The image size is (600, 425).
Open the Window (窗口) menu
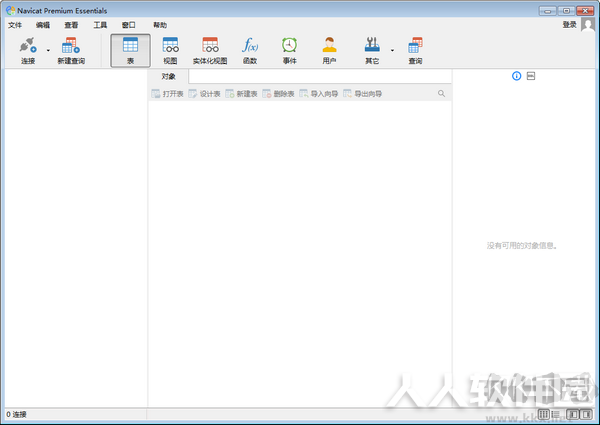[129, 25]
